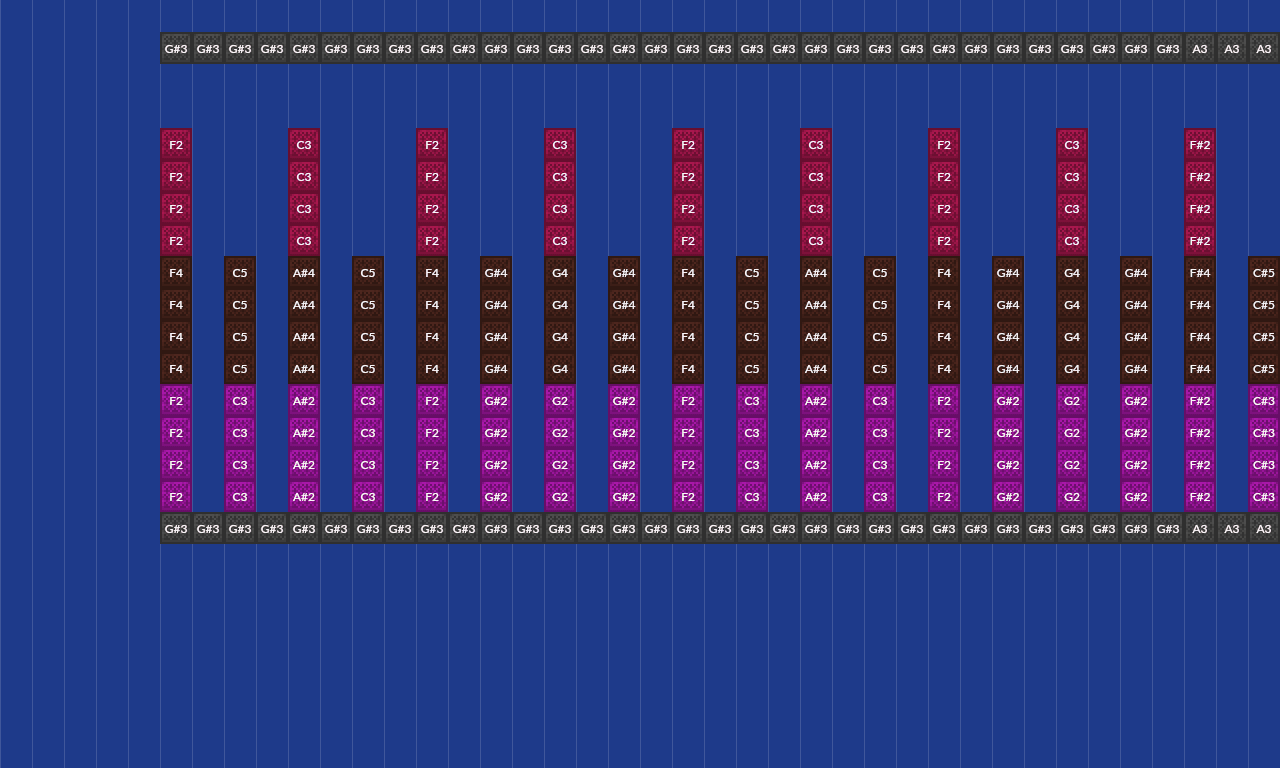This screenshot has width=1280, height=768.
Task: Select bottom G2 block in rightmost G2 column
Action: click(x=1072, y=497)
